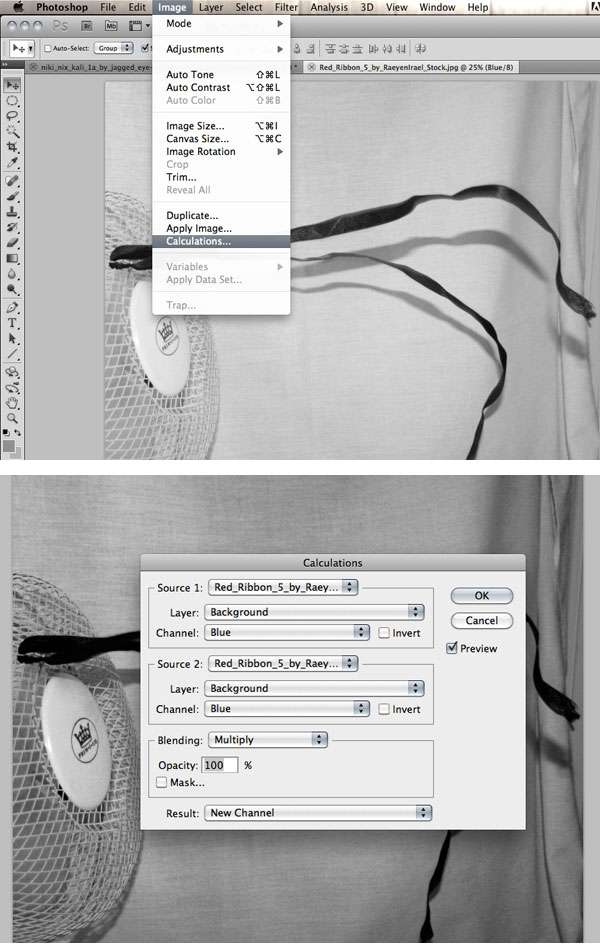Select the Lasso tool

click(x=13, y=116)
